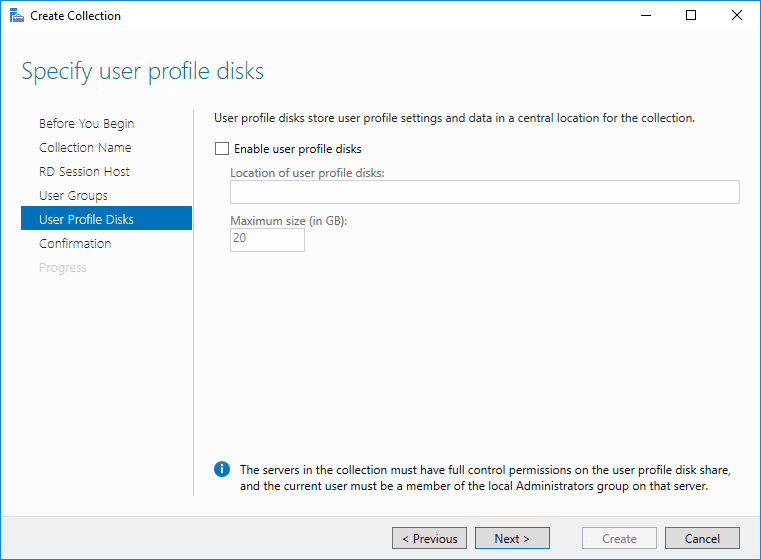The width and height of the screenshot is (761, 560).
Task: Click the disabled Create button
Action: (619, 539)
